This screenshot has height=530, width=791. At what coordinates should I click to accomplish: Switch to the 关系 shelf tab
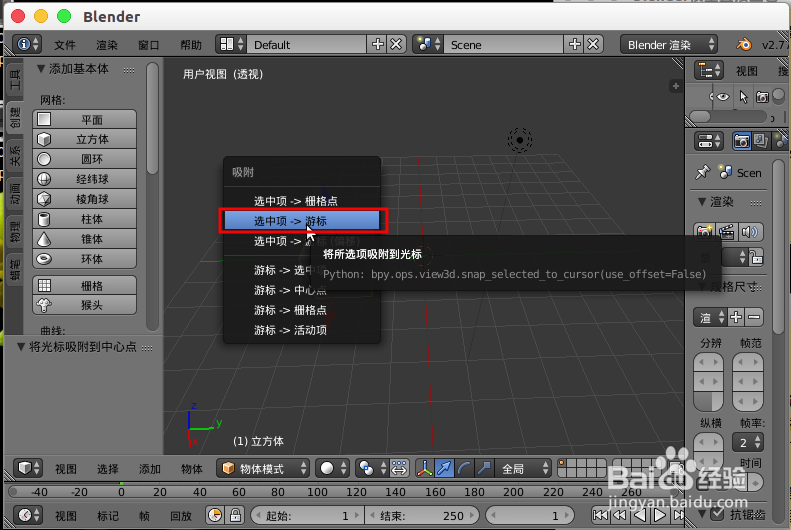[x=15, y=155]
